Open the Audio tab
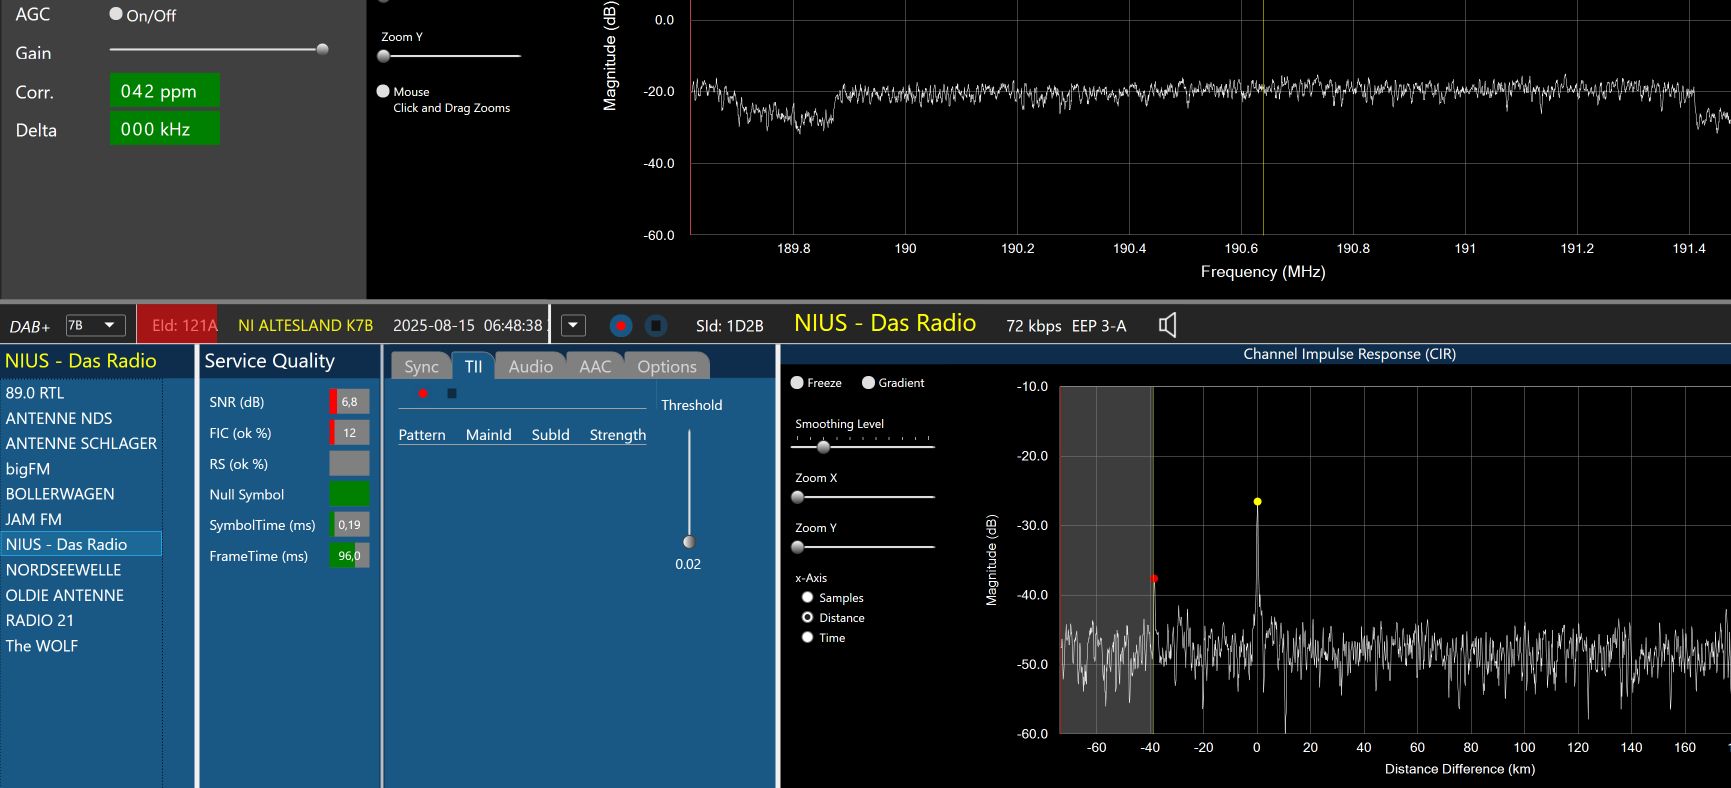 pos(530,367)
